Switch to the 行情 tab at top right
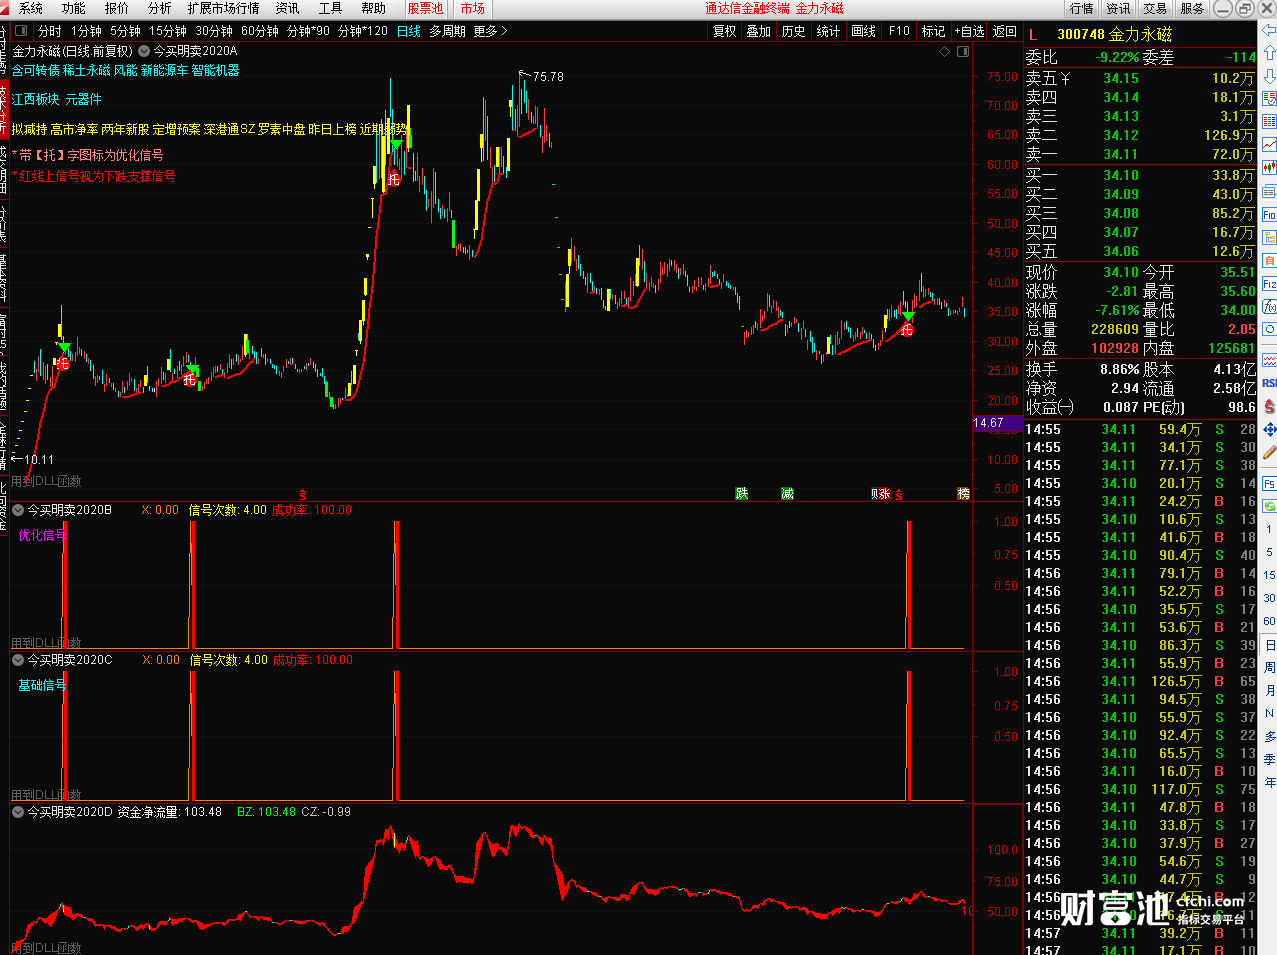The width and height of the screenshot is (1277, 955). (1082, 8)
